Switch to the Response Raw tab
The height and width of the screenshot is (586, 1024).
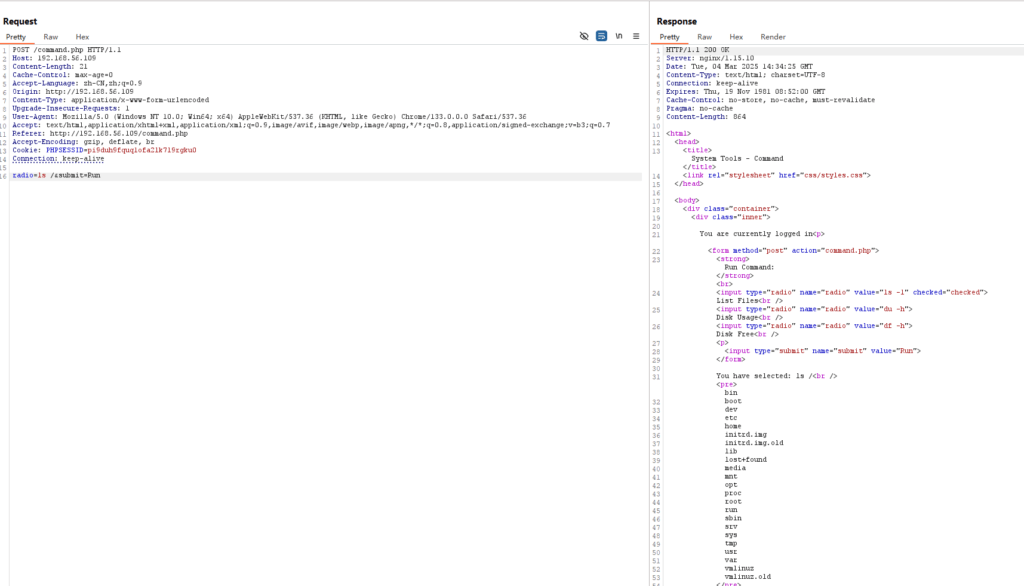tap(705, 37)
